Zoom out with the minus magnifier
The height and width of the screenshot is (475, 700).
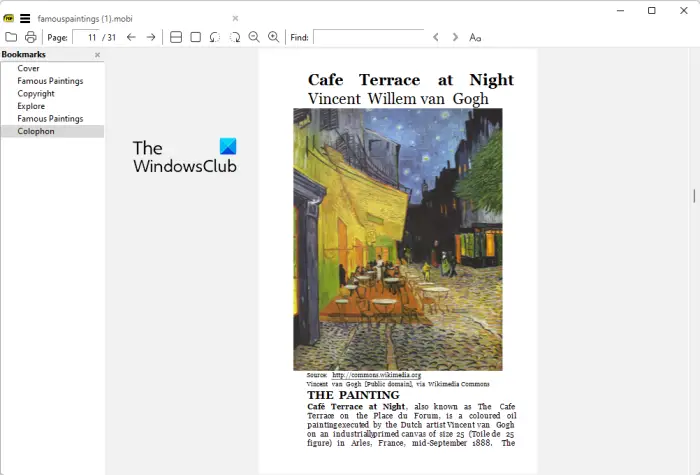tap(254, 37)
